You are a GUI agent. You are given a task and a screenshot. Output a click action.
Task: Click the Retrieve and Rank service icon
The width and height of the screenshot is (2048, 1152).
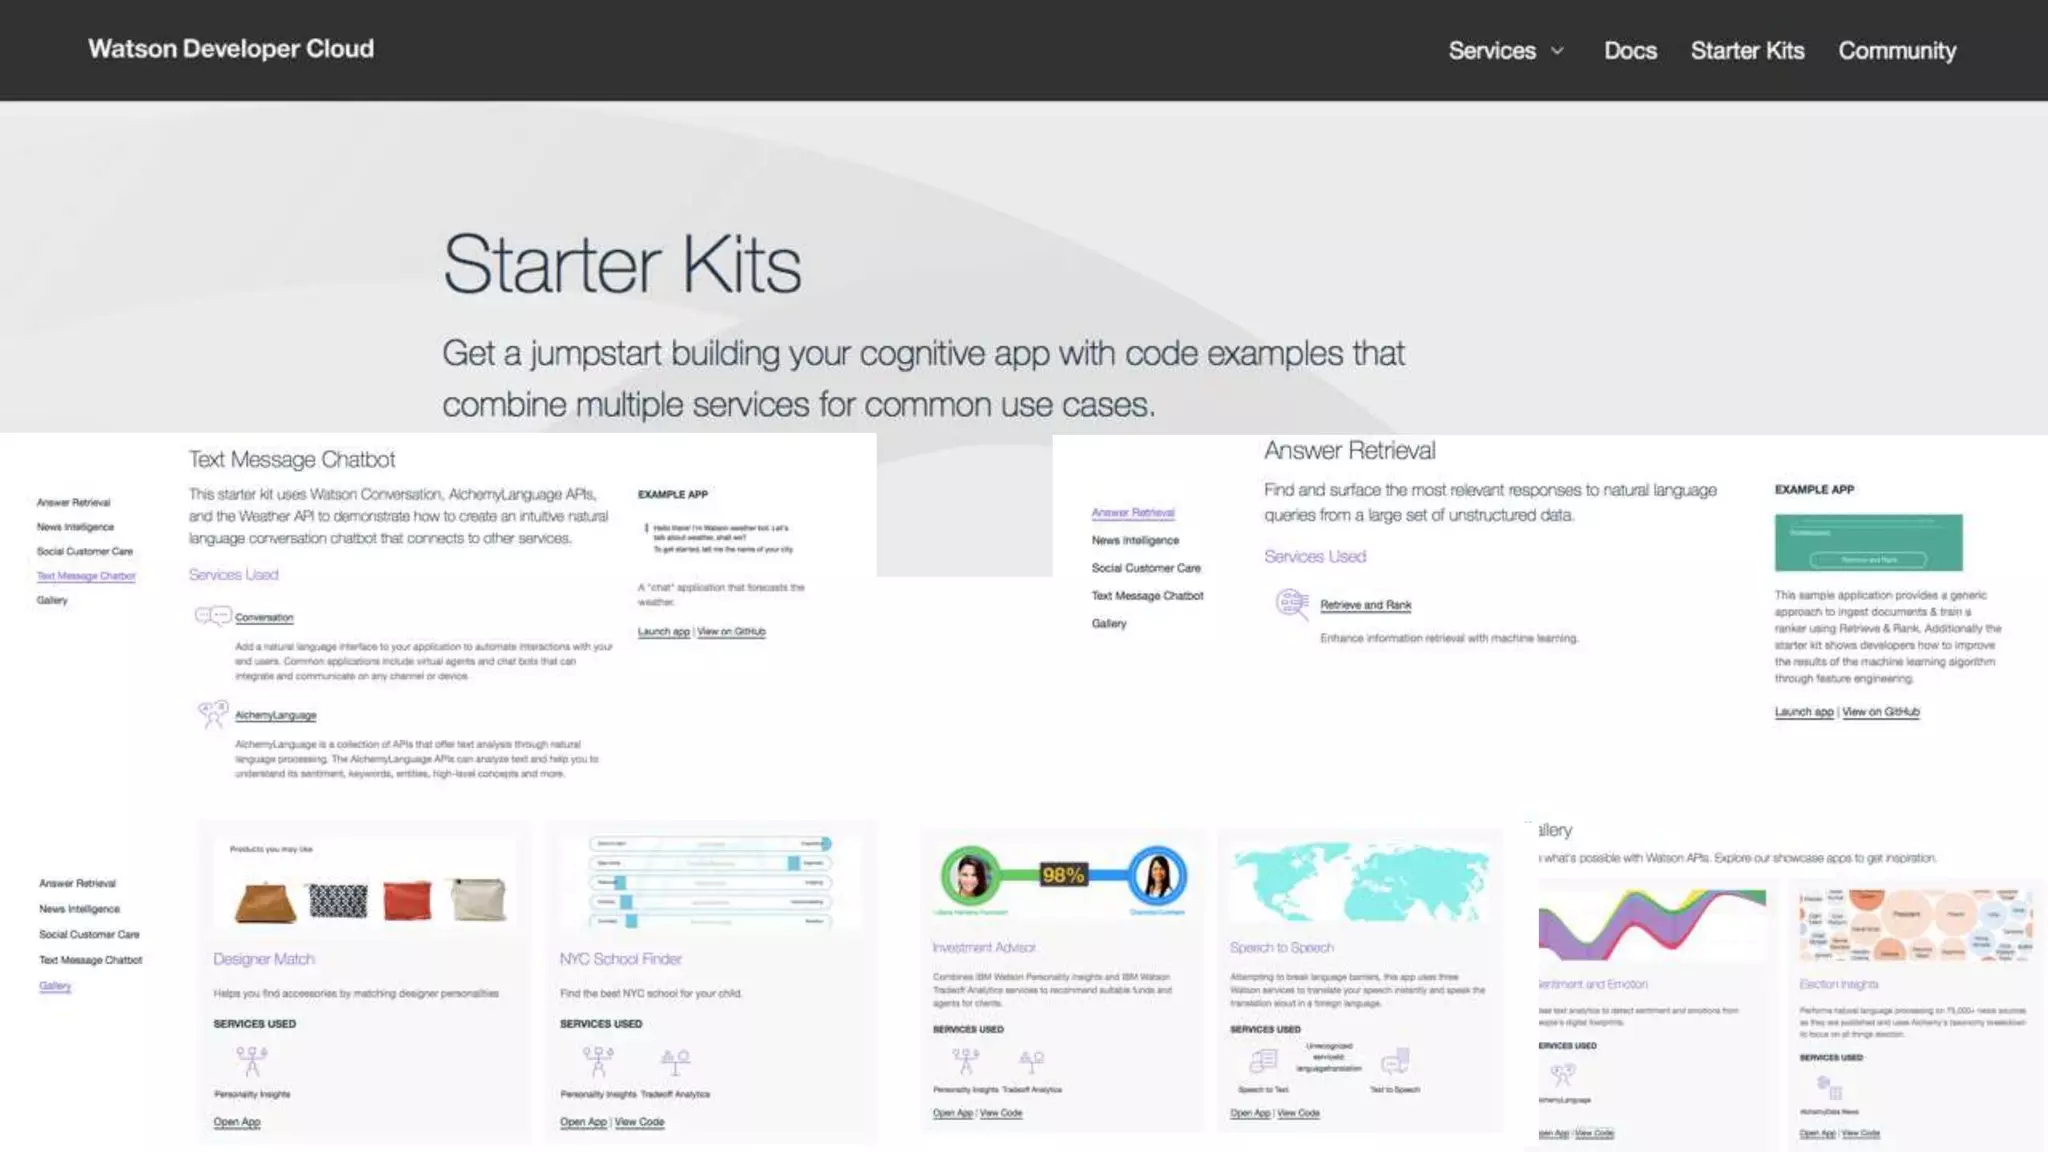[1292, 604]
